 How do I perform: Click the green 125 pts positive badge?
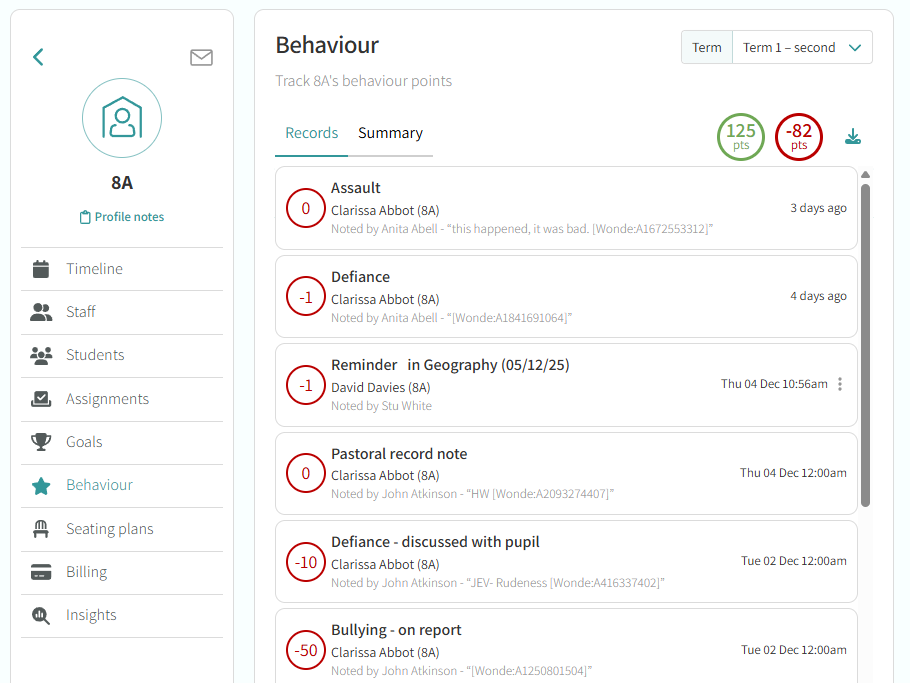(x=741, y=137)
